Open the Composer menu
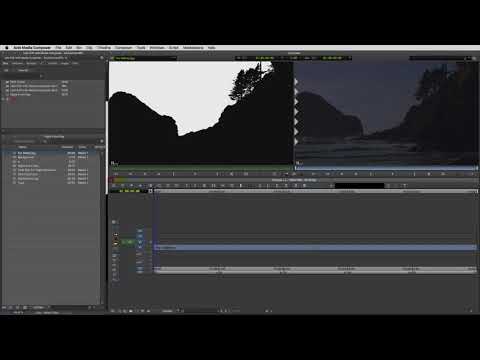 [x=124, y=48]
